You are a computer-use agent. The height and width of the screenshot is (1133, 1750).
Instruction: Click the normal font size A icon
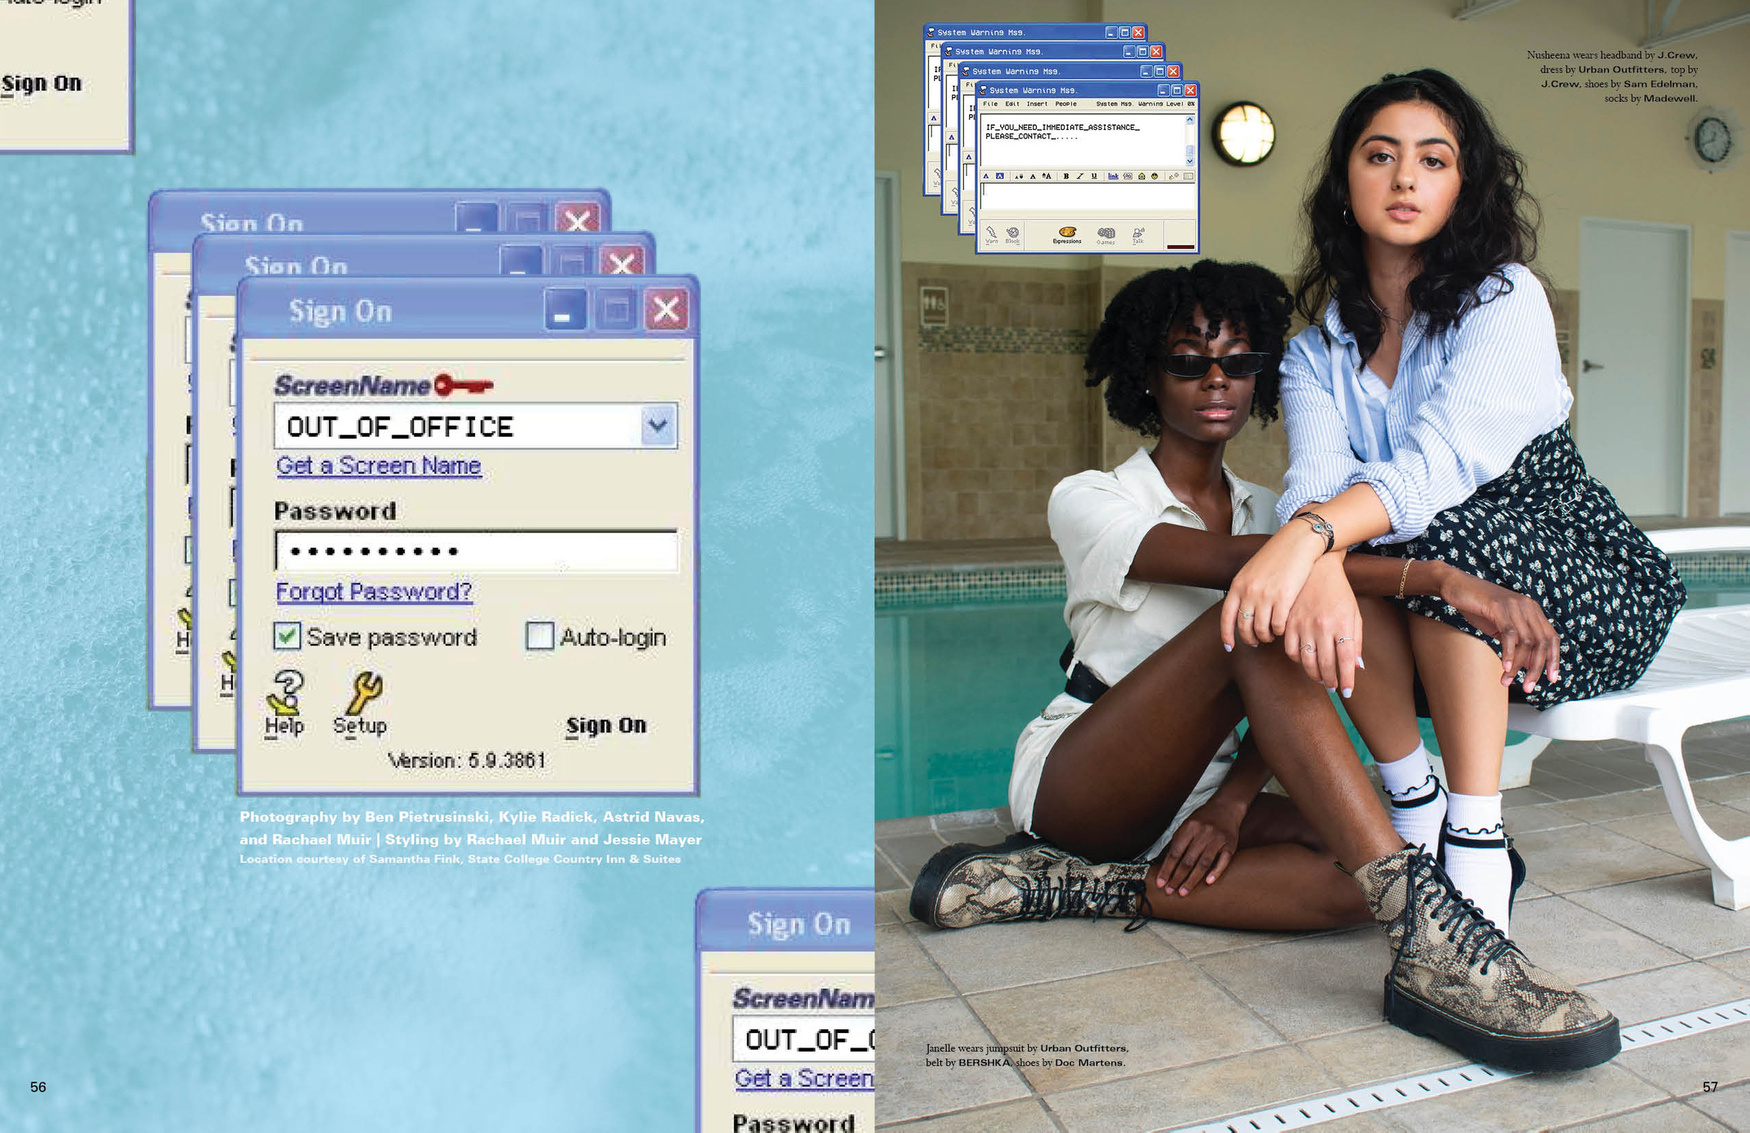(1033, 176)
